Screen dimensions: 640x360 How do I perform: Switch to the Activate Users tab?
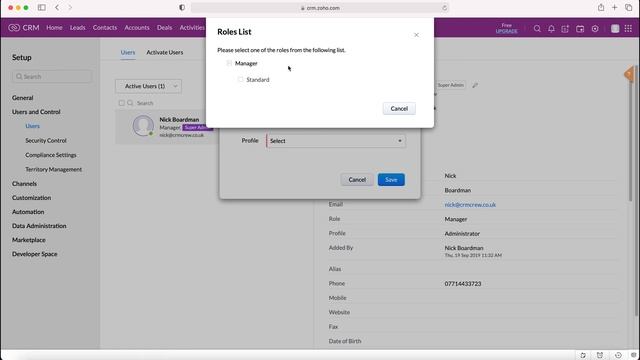click(164, 52)
